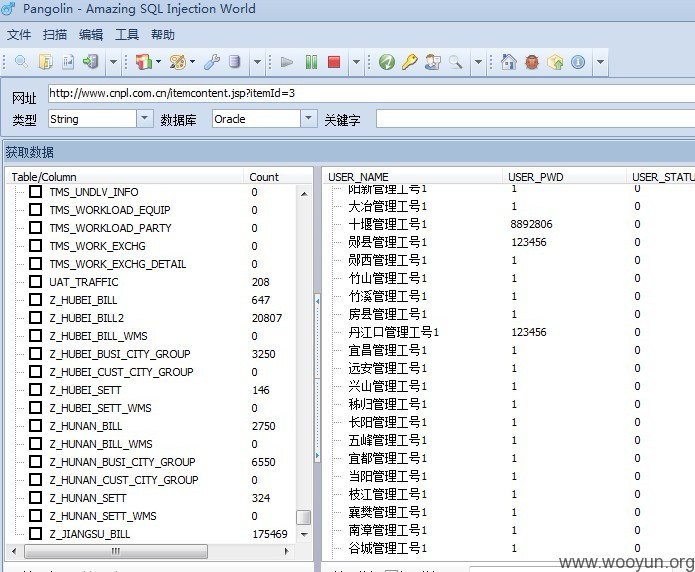Click the update package box icon
The image size is (695, 572).
(554, 62)
